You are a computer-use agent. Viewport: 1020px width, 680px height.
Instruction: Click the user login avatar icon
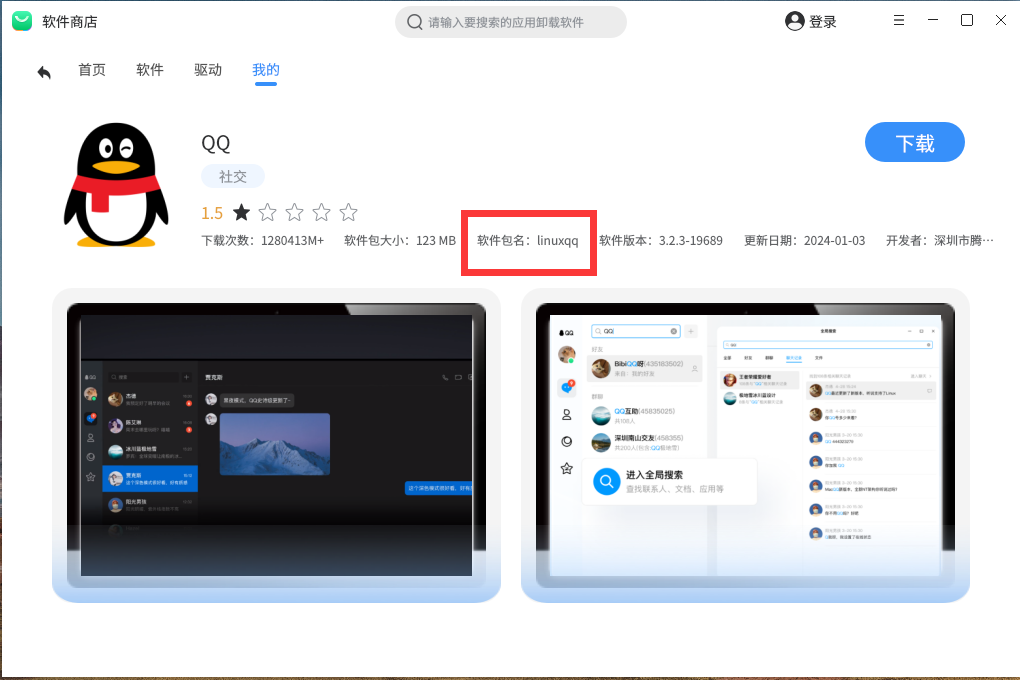pyautogui.click(x=795, y=21)
